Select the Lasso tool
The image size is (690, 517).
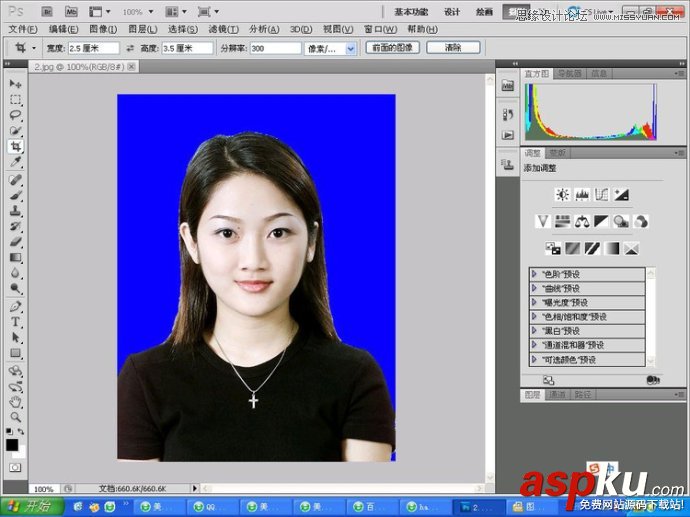point(15,115)
